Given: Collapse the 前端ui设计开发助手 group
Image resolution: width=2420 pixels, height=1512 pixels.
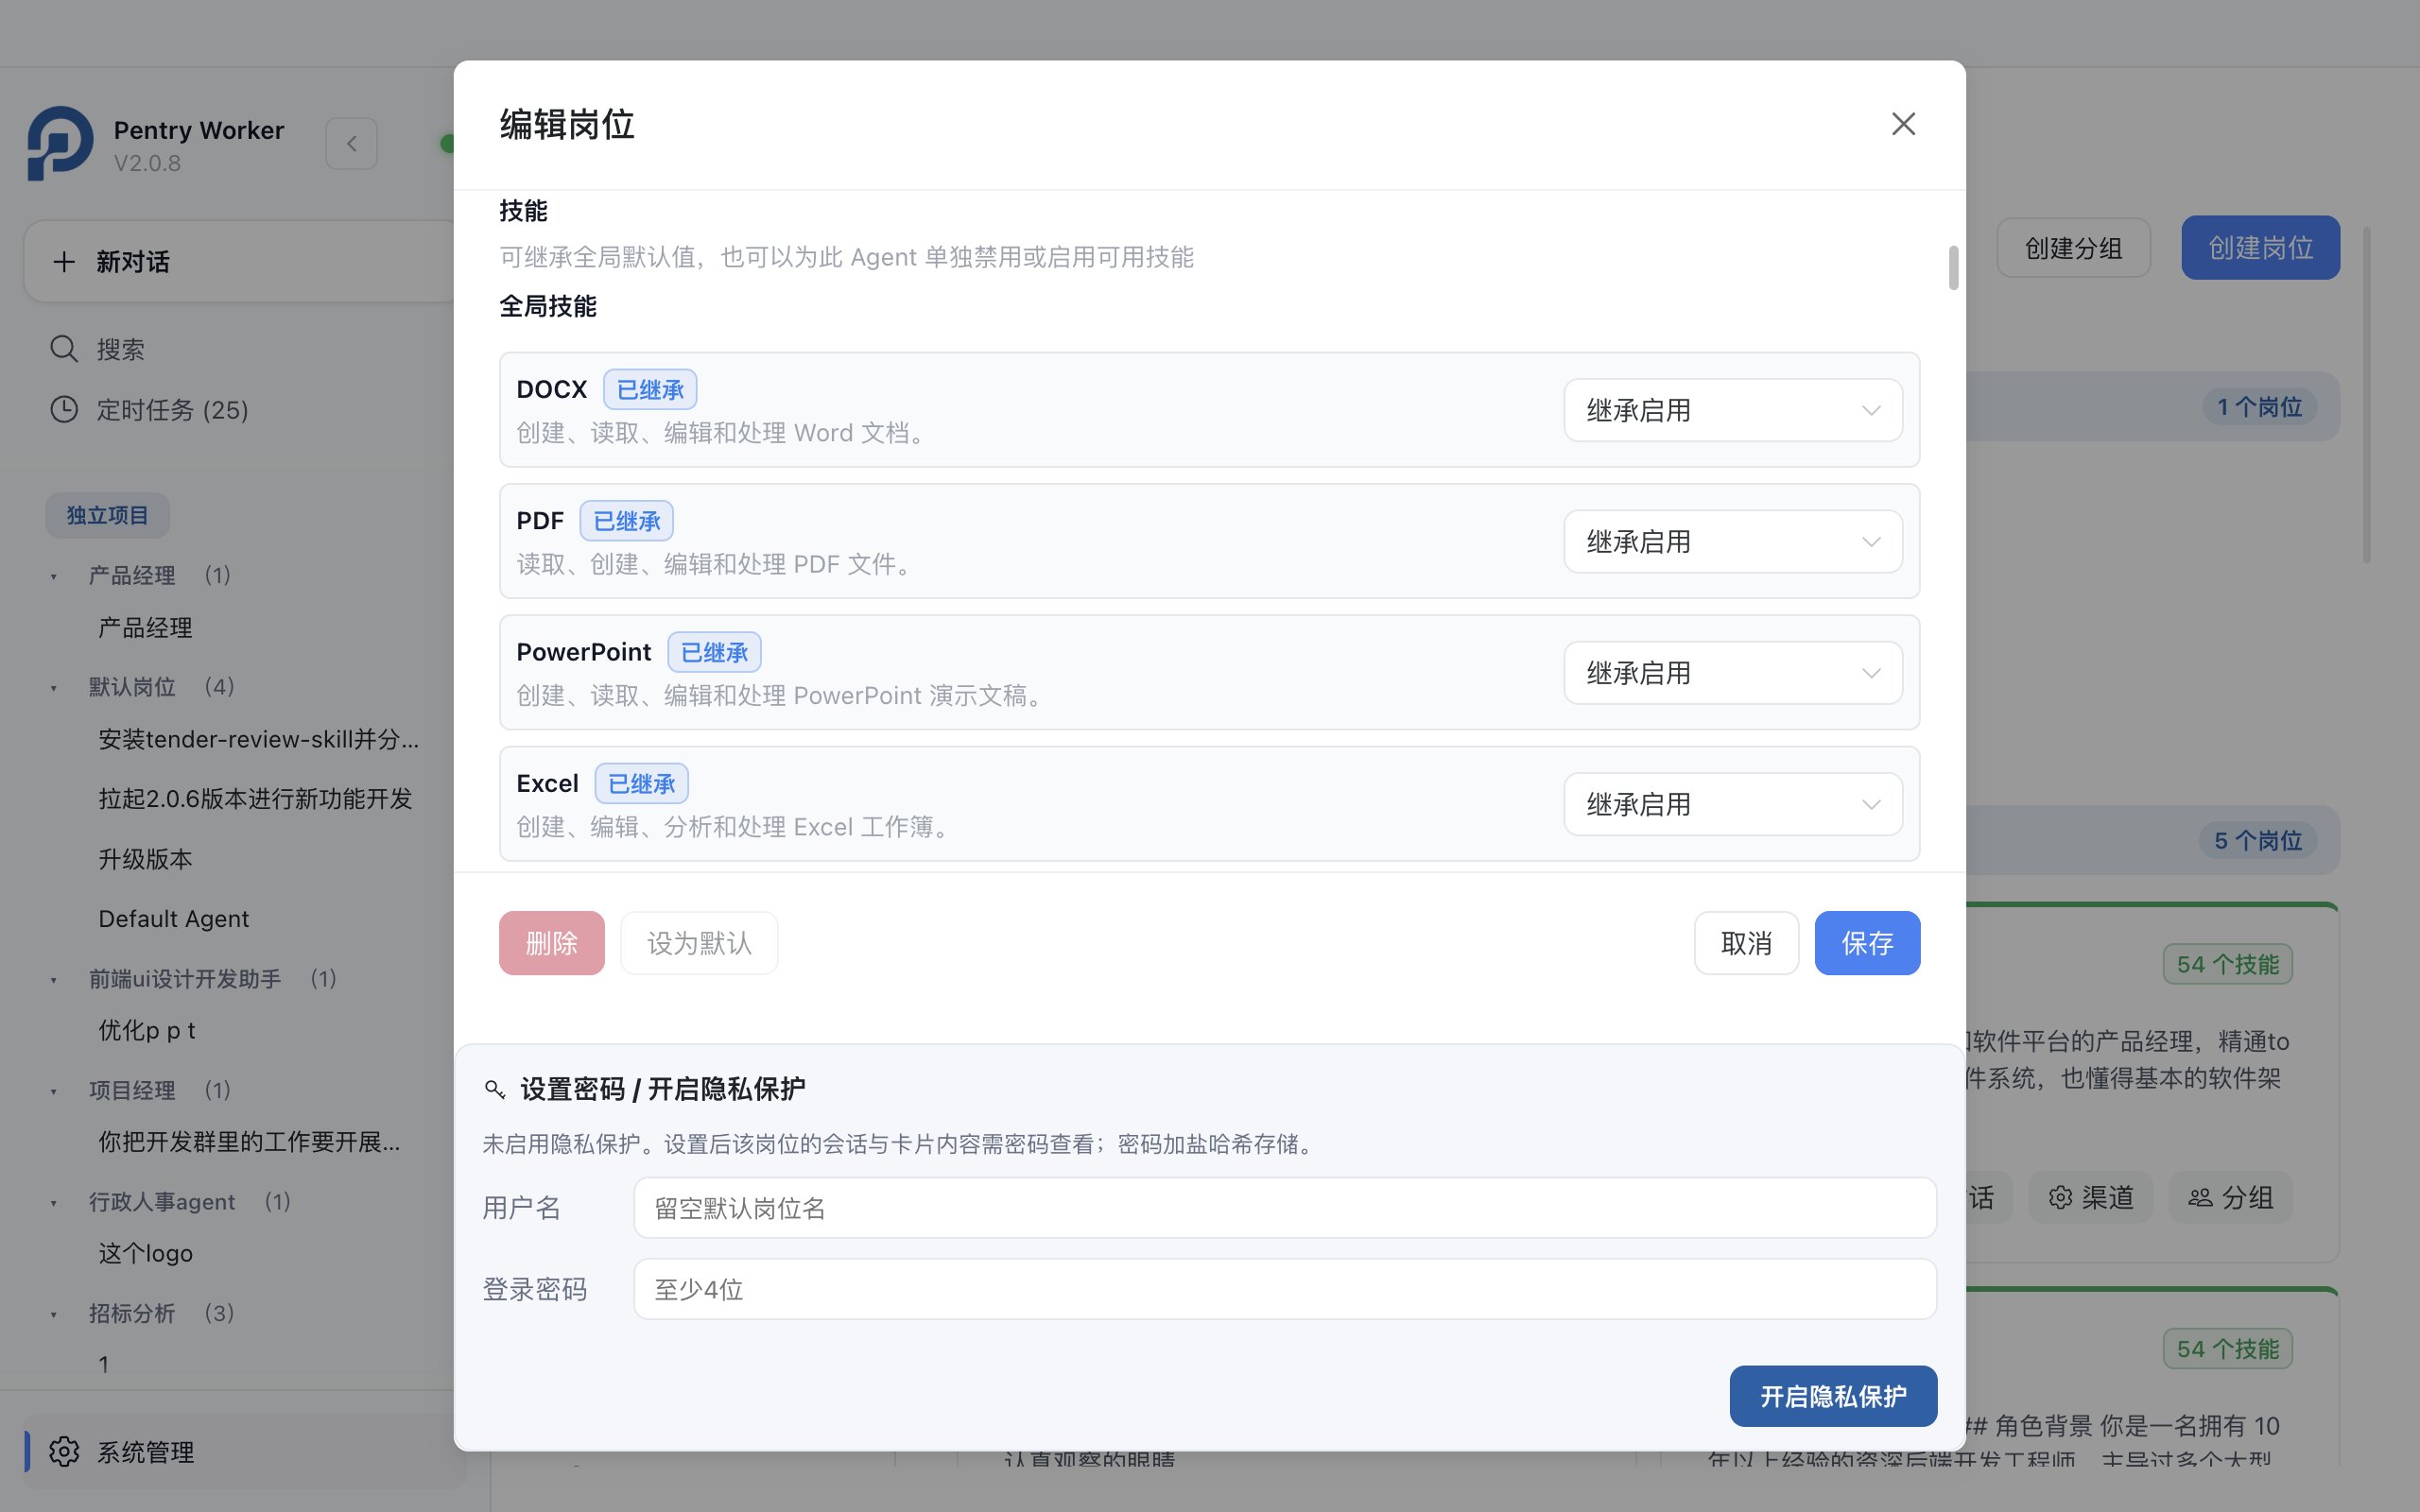Looking at the screenshot, I should coord(54,980).
